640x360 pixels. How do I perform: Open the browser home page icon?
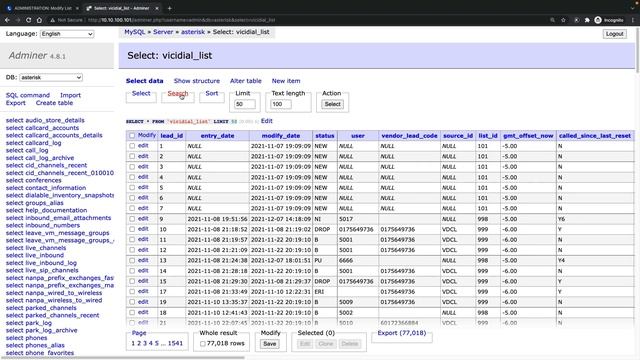click(x=39, y=20)
